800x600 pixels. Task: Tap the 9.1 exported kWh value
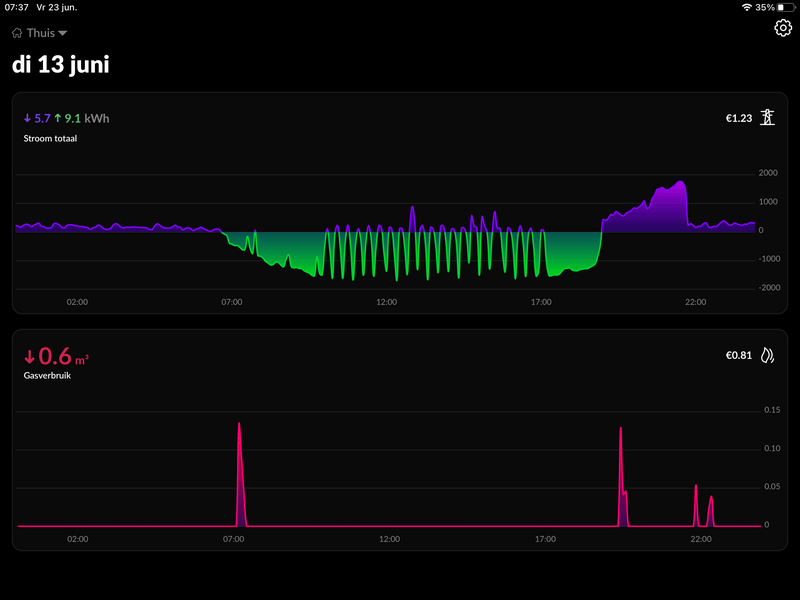coord(72,118)
